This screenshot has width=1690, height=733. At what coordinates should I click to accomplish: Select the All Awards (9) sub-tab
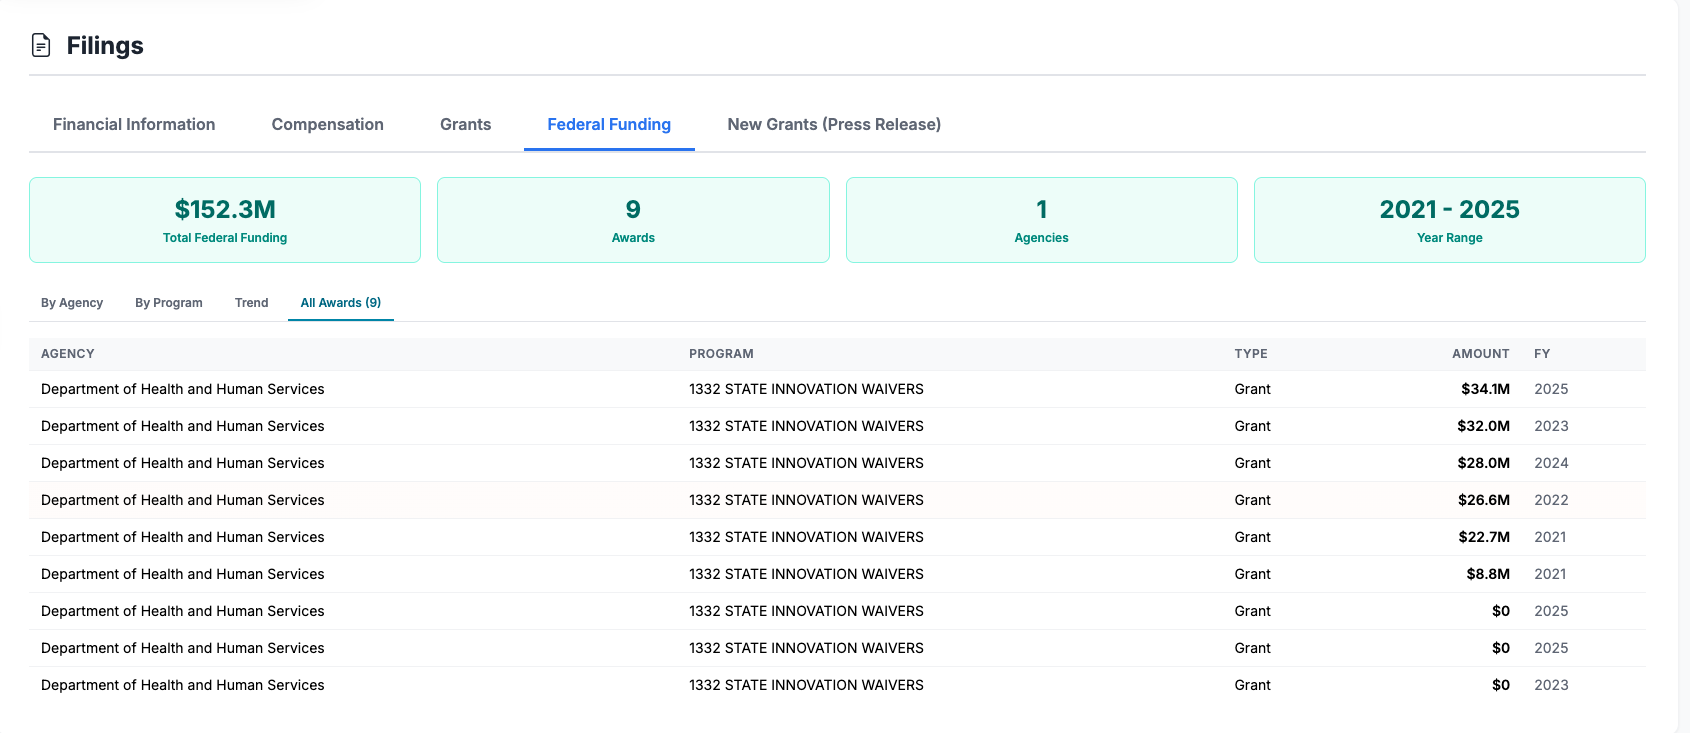click(340, 303)
